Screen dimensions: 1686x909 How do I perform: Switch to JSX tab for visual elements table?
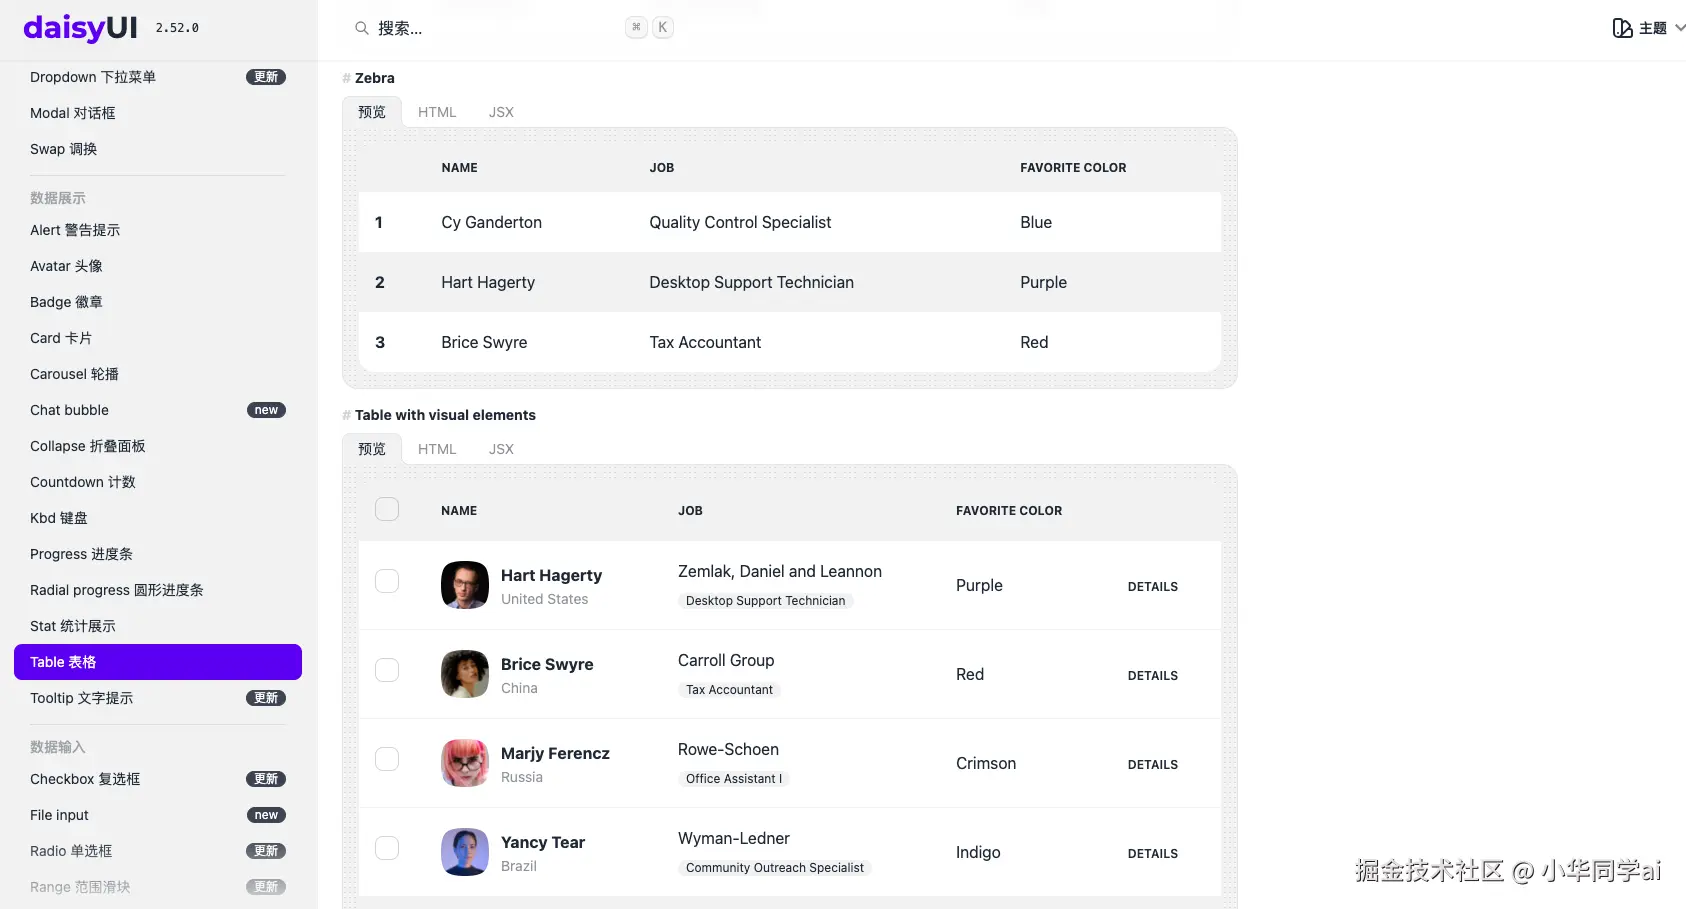(501, 449)
